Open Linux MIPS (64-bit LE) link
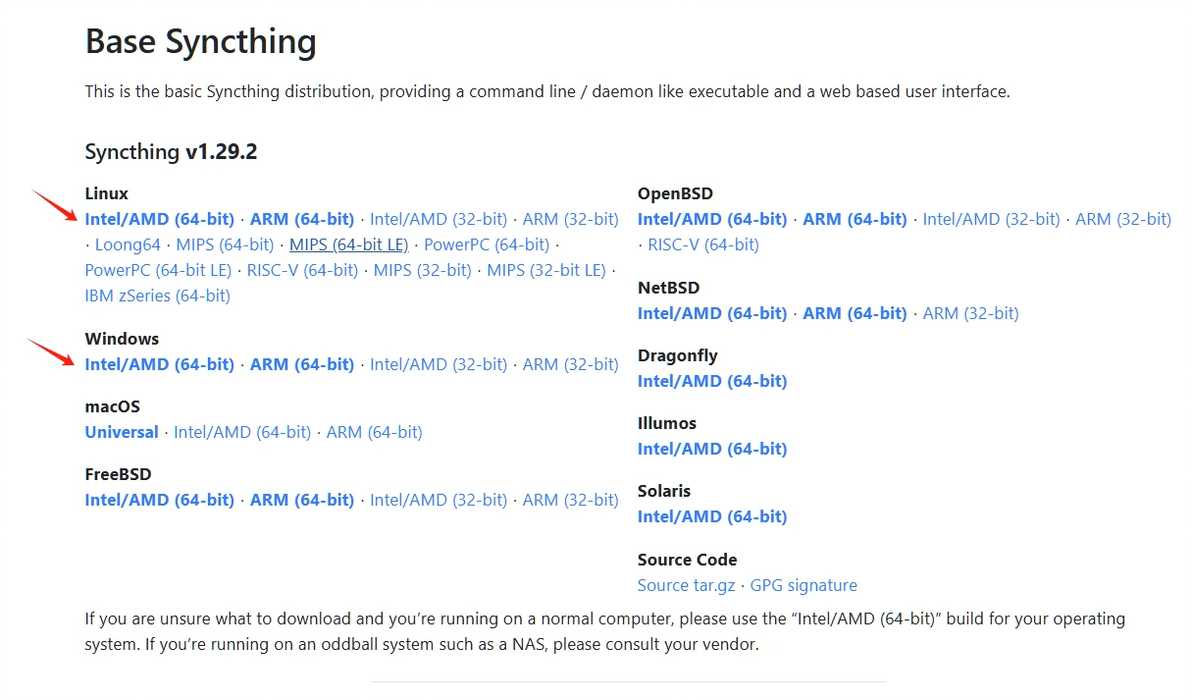1192x700 pixels. [348, 244]
